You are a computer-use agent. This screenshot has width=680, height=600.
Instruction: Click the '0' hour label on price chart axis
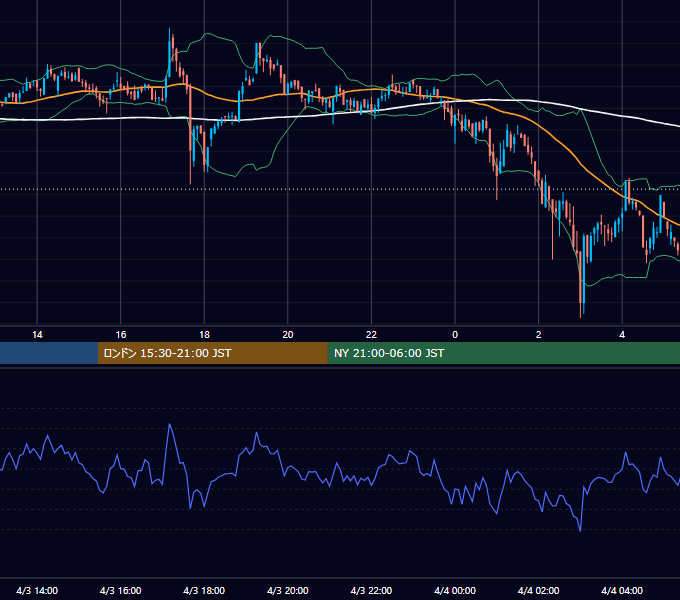point(455,335)
